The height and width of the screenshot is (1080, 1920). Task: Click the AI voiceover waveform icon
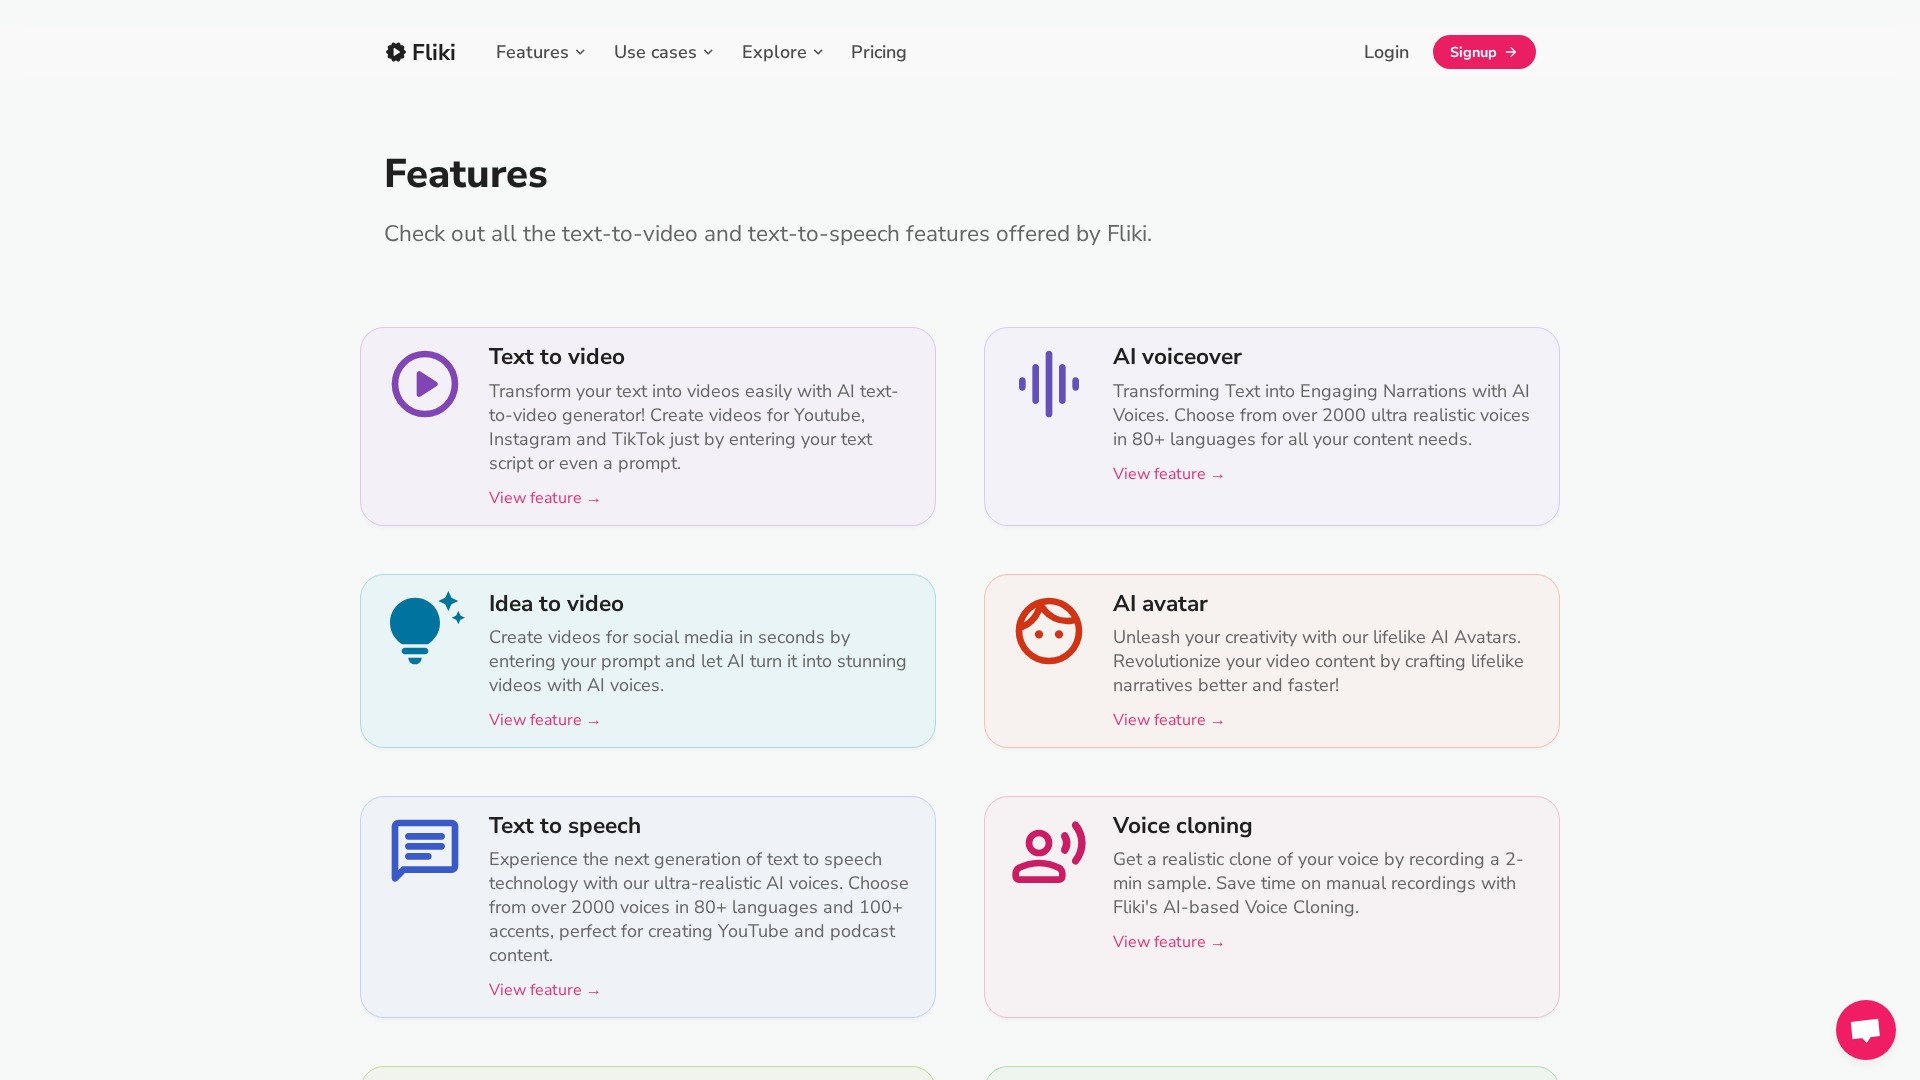1048,384
